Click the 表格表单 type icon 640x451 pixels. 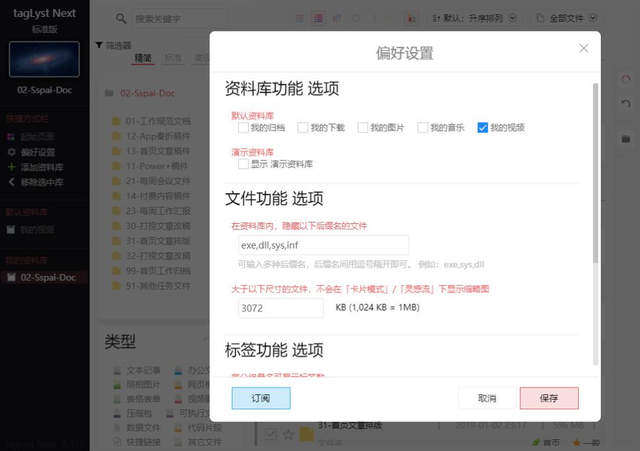117,399
